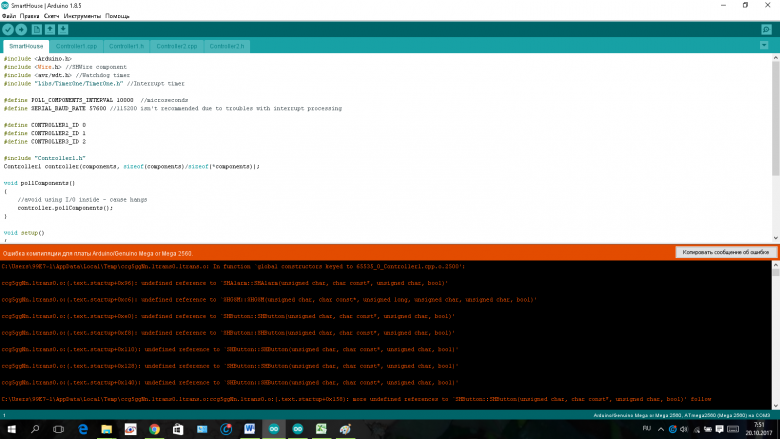Open the Файл menu
780x439 pixels.
pyautogui.click(x=9, y=16)
